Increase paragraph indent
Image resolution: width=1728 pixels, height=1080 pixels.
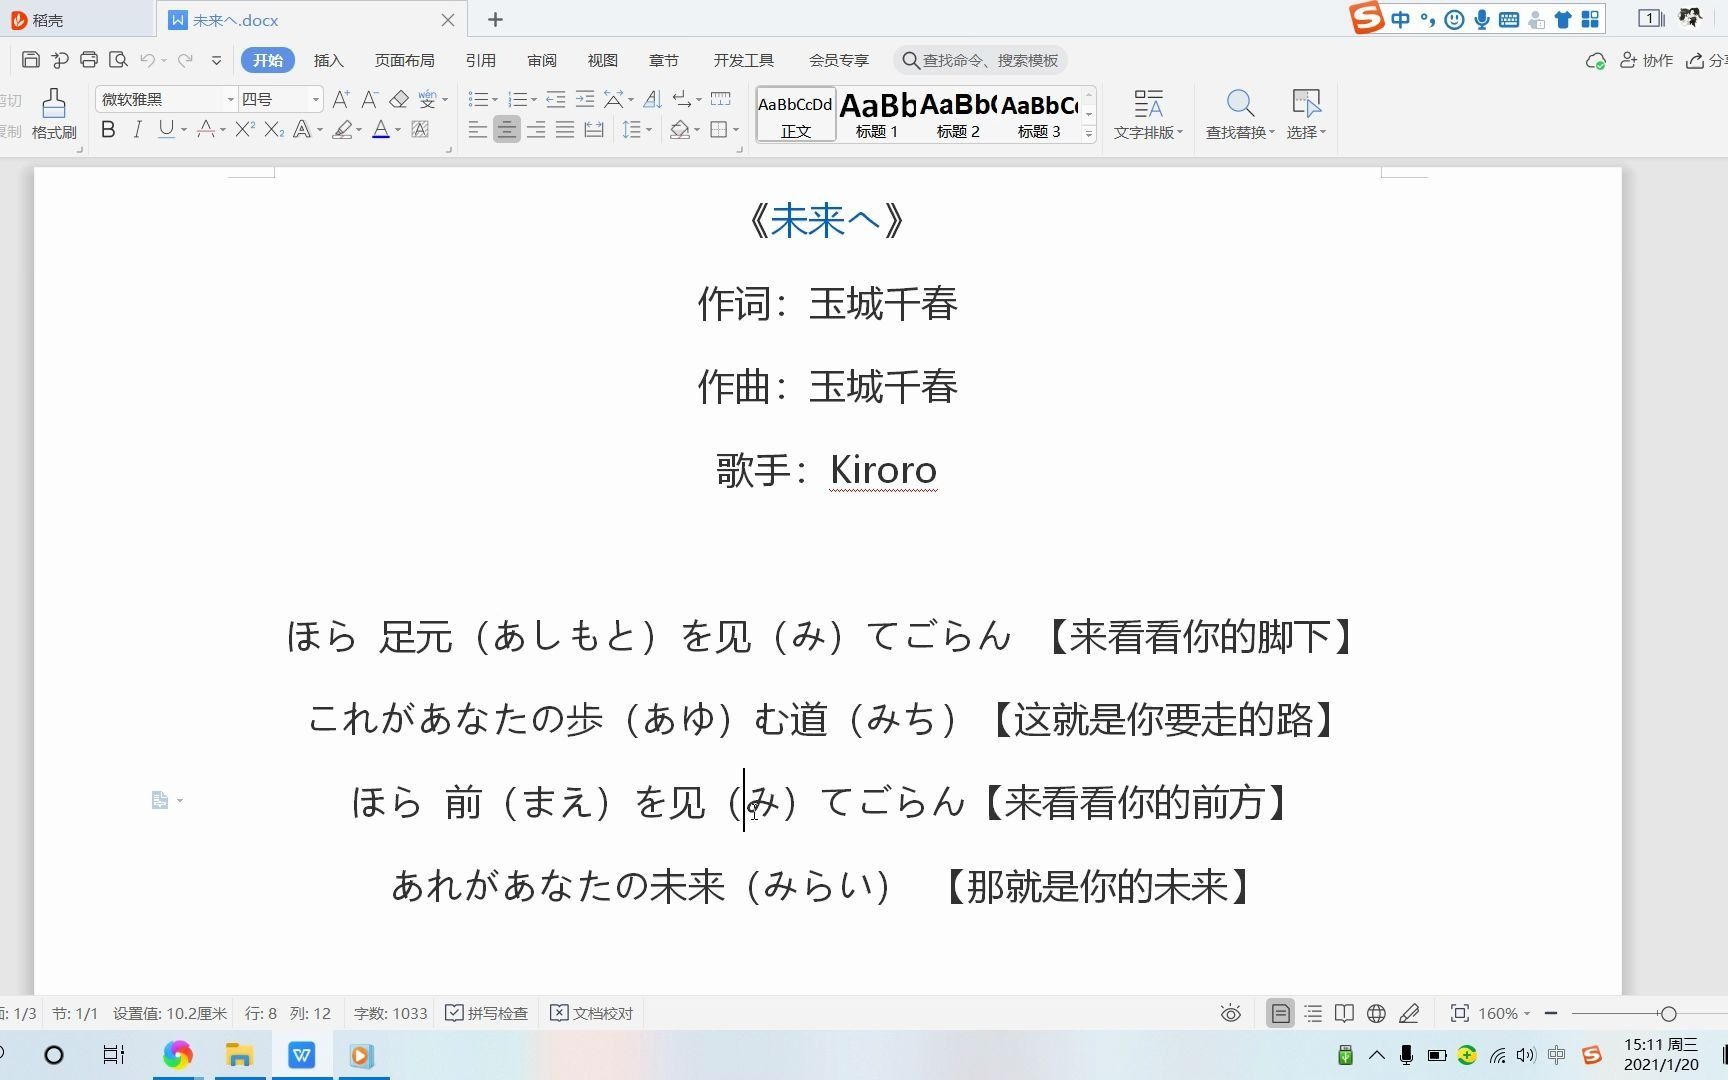tap(585, 99)
